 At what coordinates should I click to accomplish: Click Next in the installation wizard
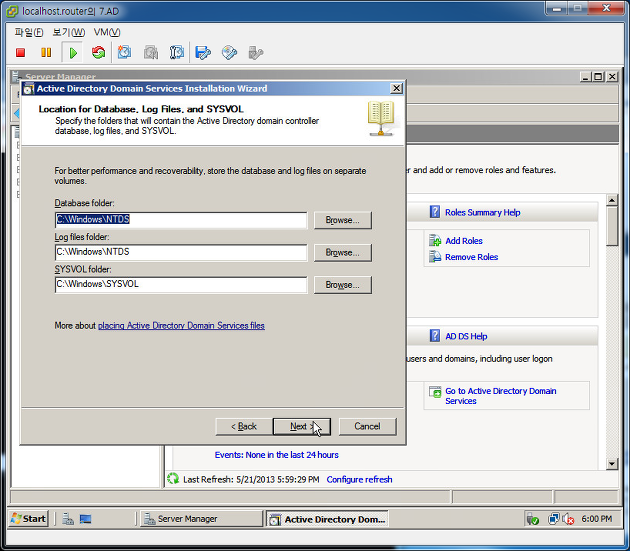coord(302,426)
